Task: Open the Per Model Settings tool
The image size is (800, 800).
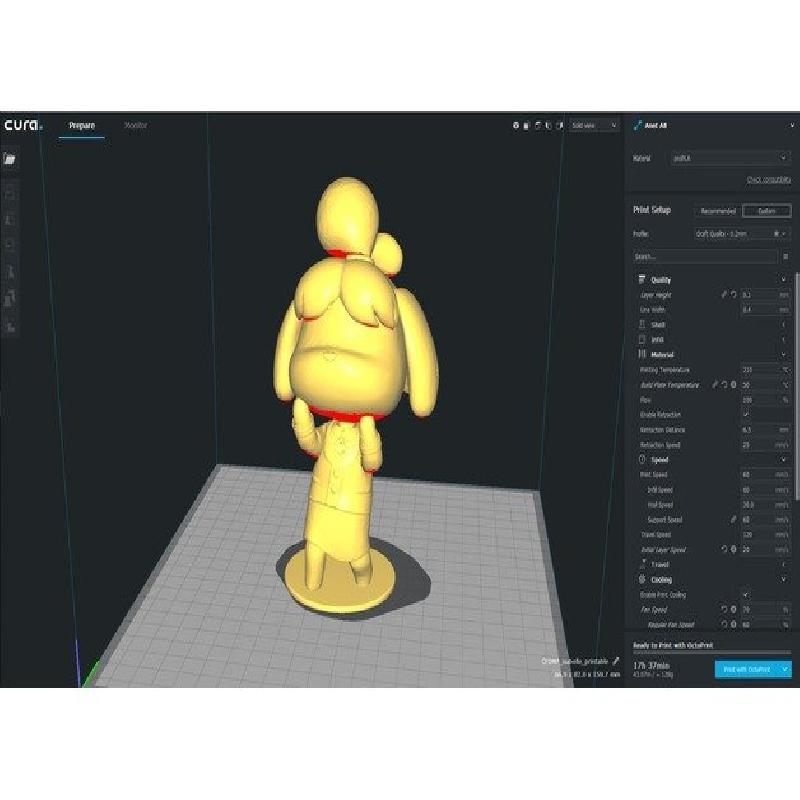Action: tap(10, 298)
